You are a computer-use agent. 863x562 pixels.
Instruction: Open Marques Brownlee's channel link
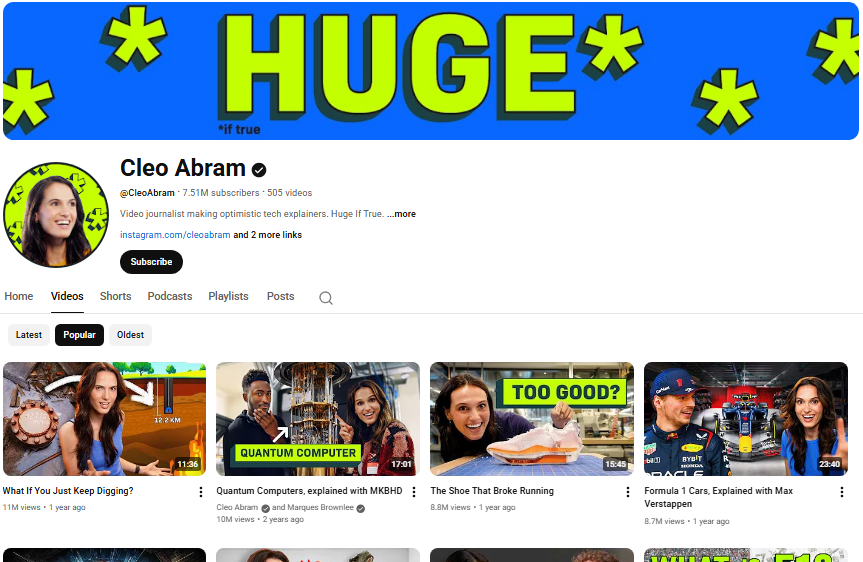tap(320, 508)
